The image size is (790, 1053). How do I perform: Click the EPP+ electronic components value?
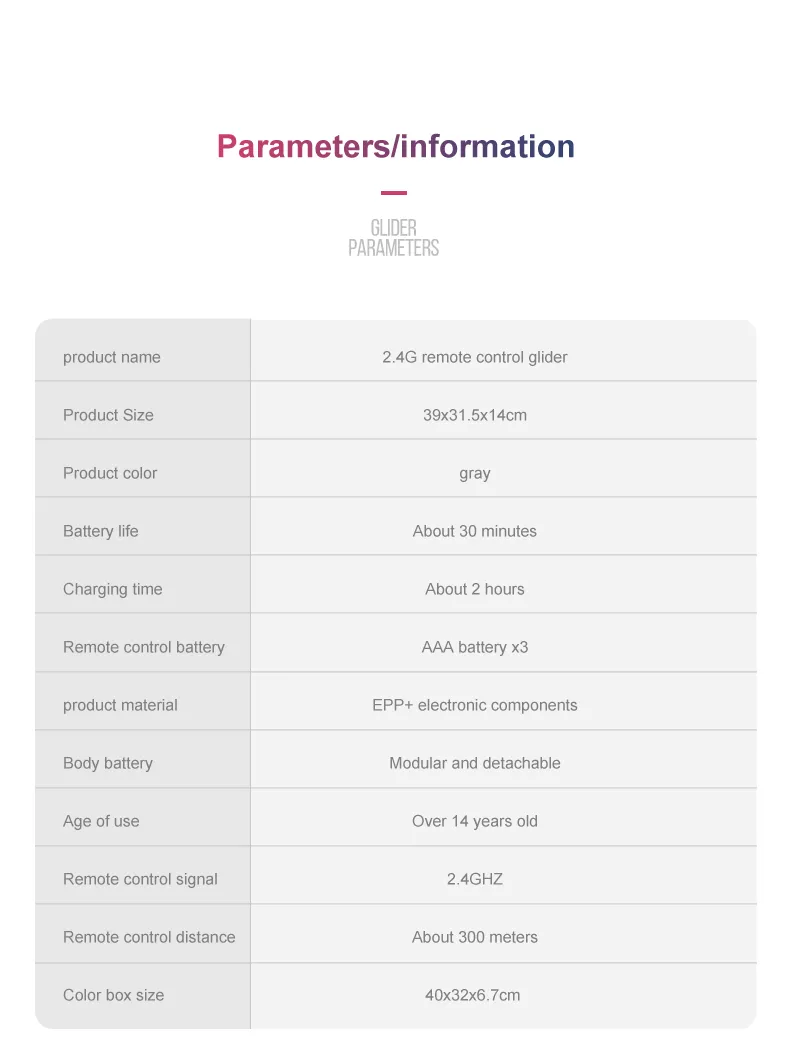point(474,705)
